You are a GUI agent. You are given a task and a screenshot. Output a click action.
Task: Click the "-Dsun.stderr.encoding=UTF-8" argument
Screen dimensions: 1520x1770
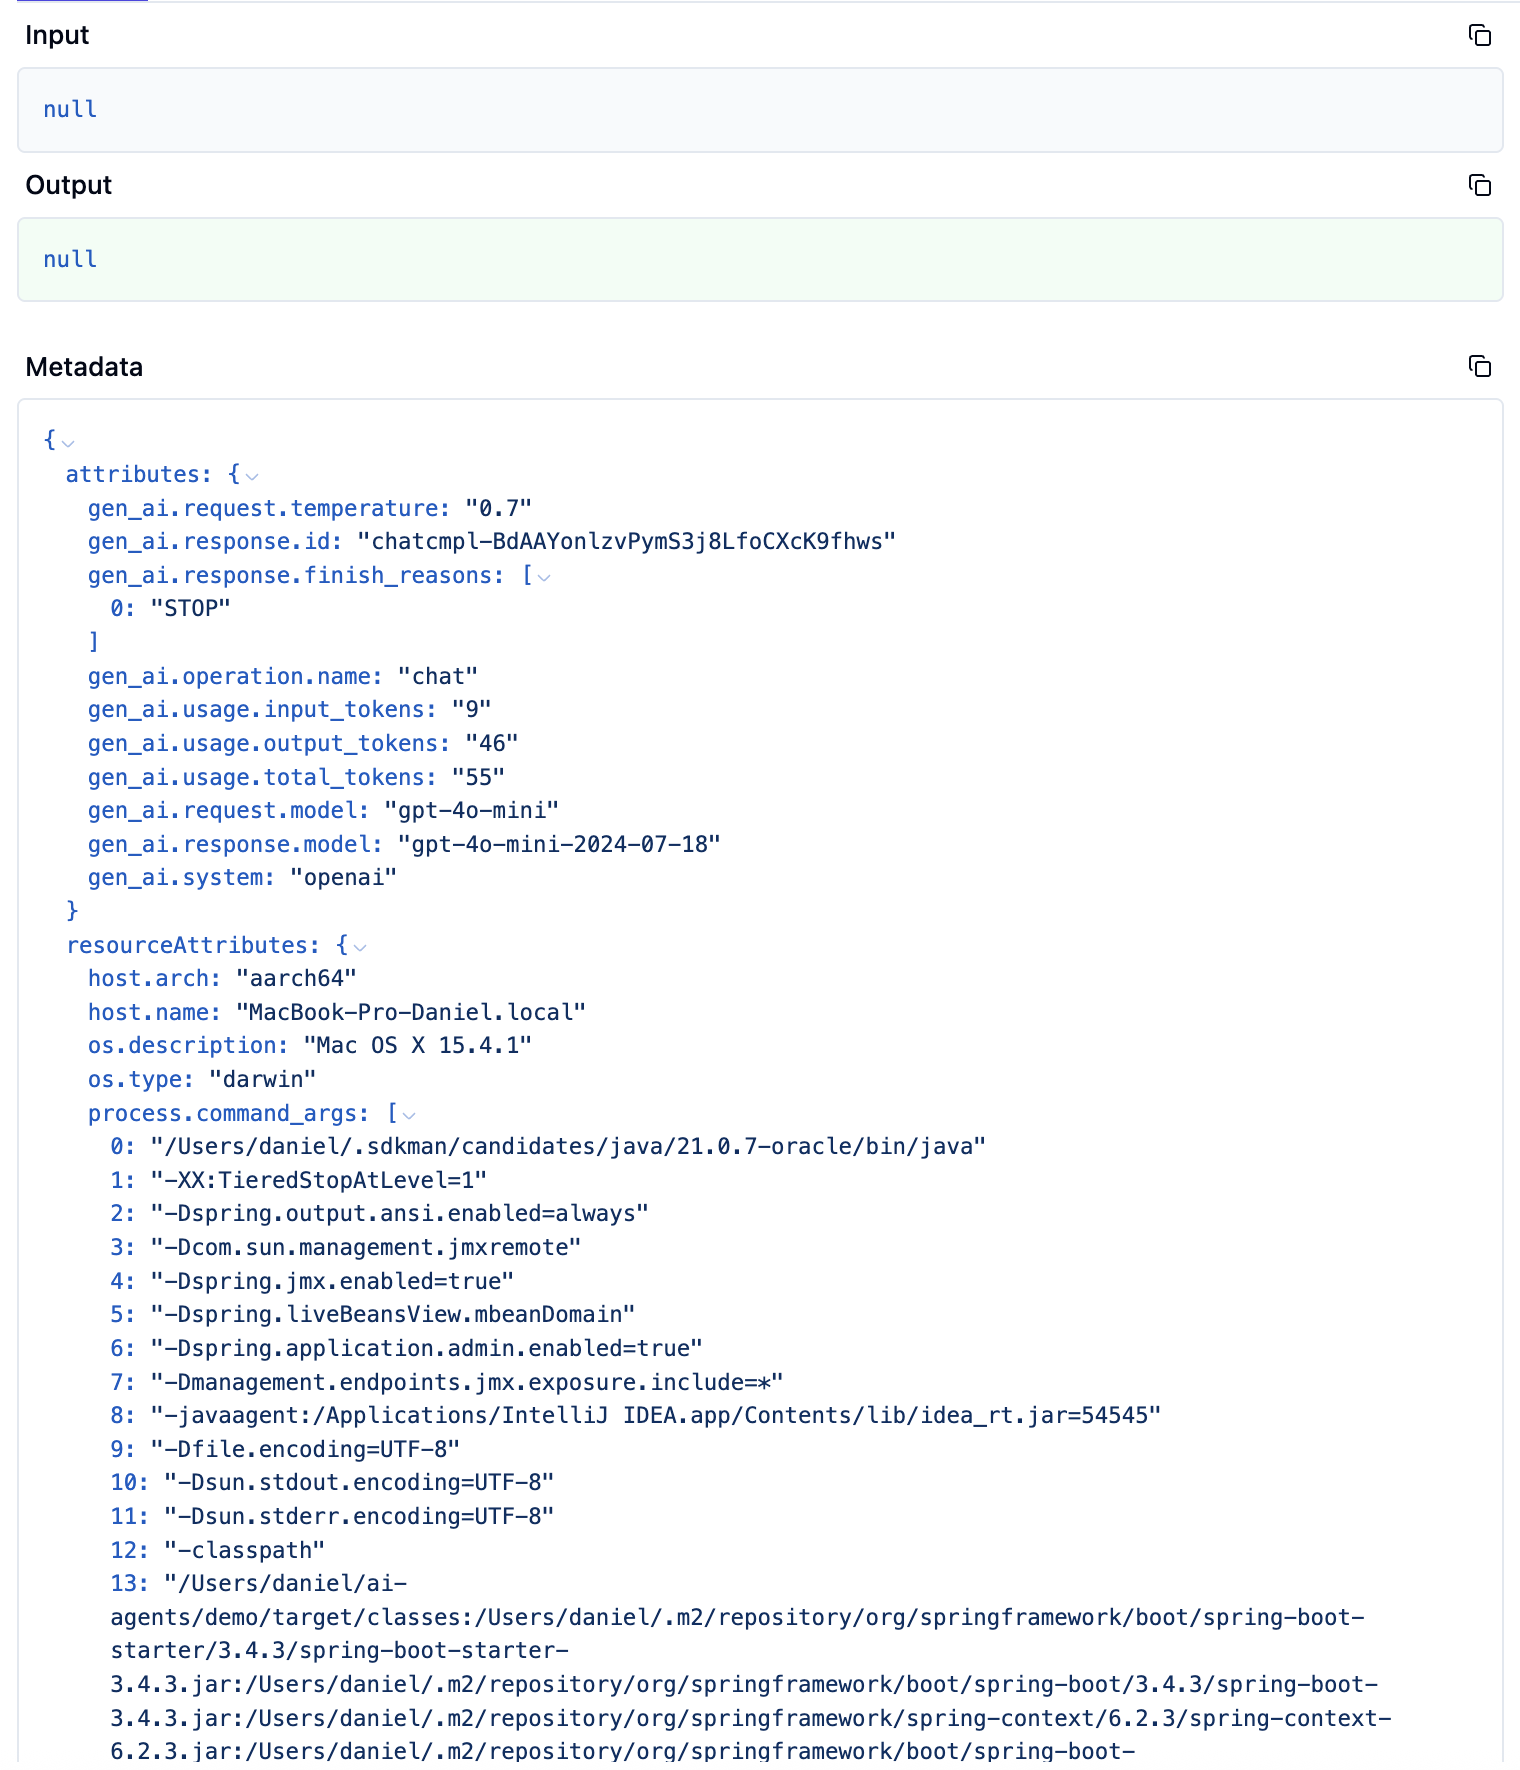(x=359, y=1516)
